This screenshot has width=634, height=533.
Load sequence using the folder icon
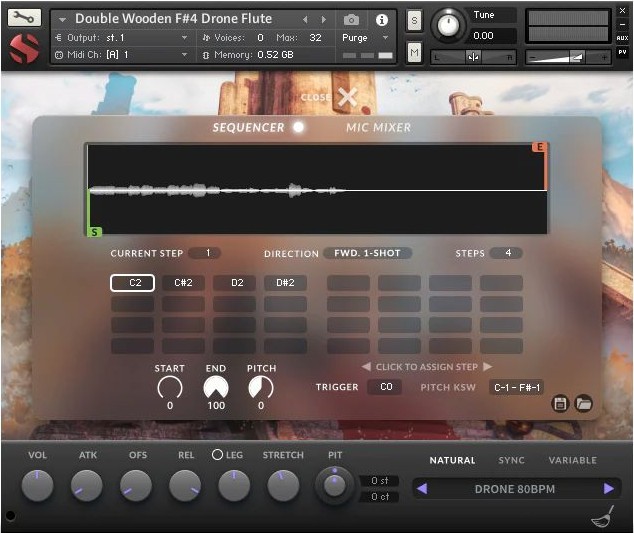[x=583, y=403]
